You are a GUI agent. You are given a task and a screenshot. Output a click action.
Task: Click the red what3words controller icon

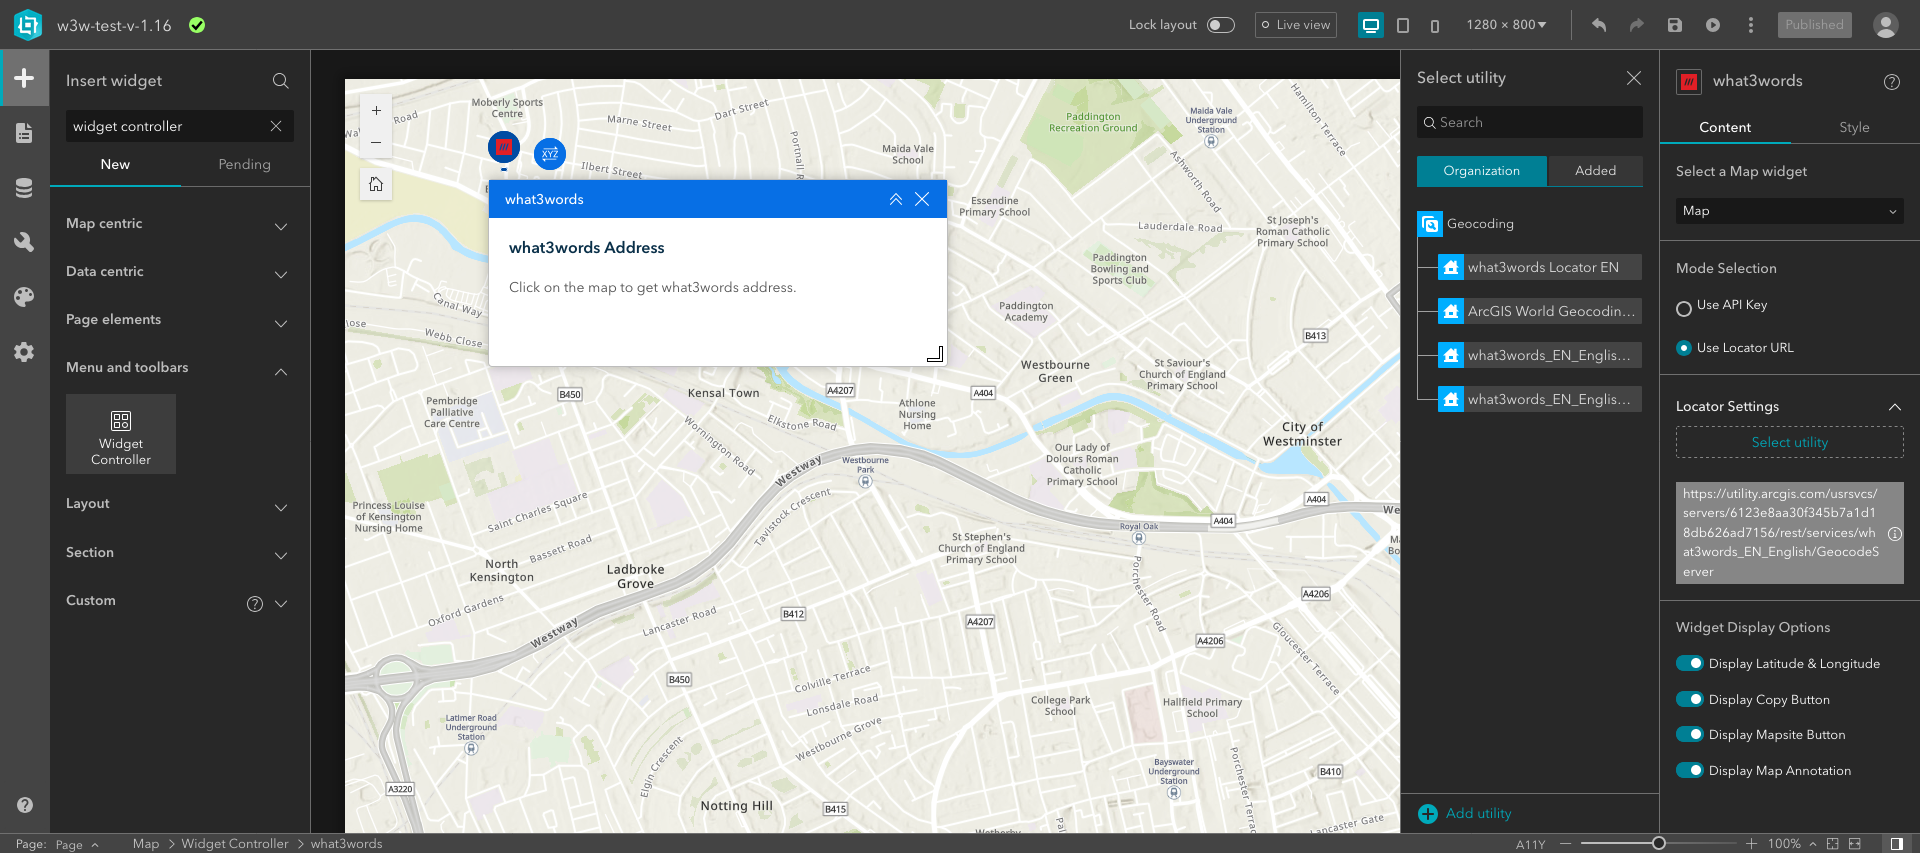tap(504, 147)
